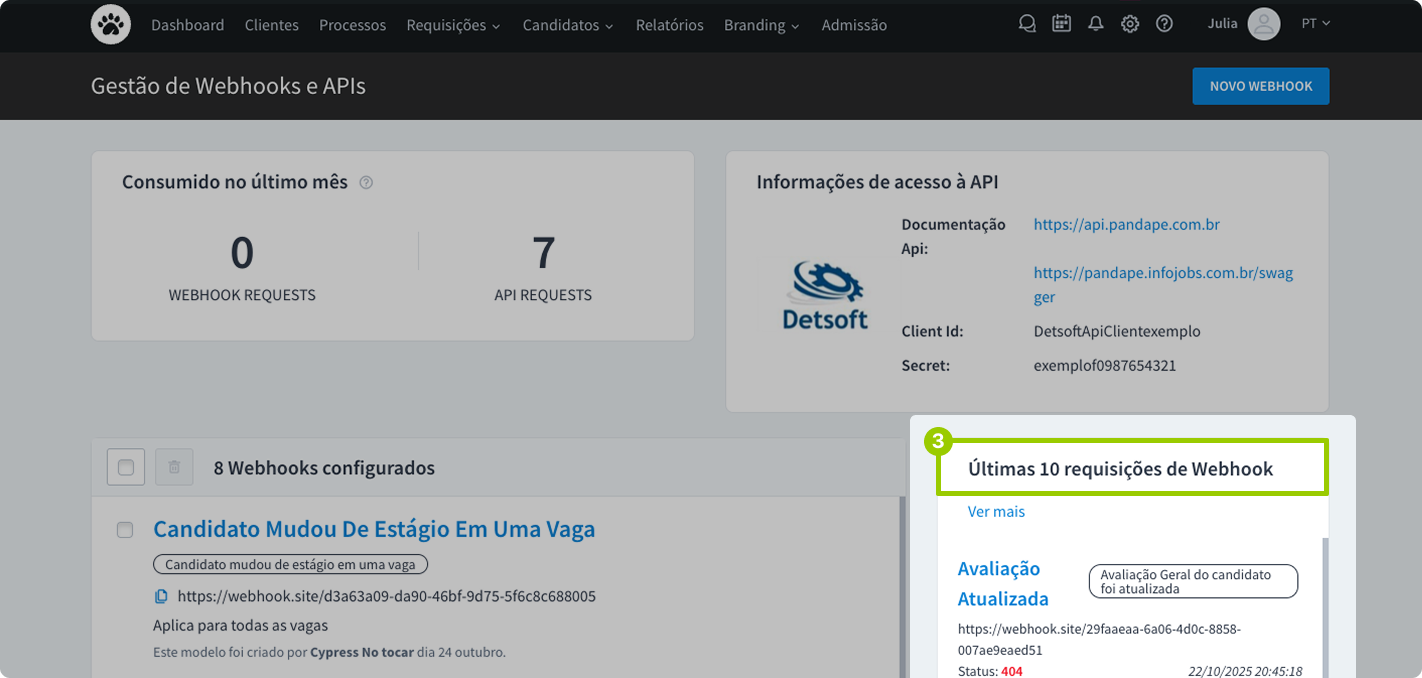Click info icon beside Consumido no último mês
1422x678 pixels.
click(366, 183)
